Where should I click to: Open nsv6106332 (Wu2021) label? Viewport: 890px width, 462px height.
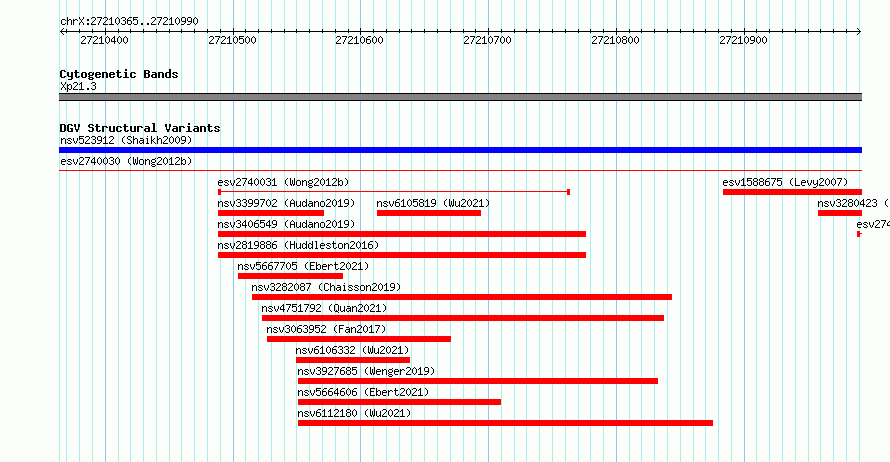(x=352, y=350)
